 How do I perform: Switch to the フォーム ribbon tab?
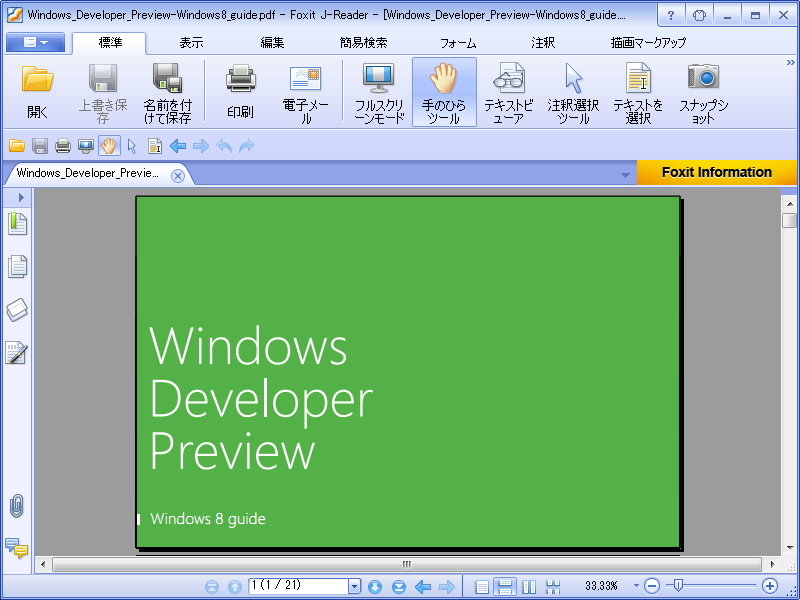458,43
